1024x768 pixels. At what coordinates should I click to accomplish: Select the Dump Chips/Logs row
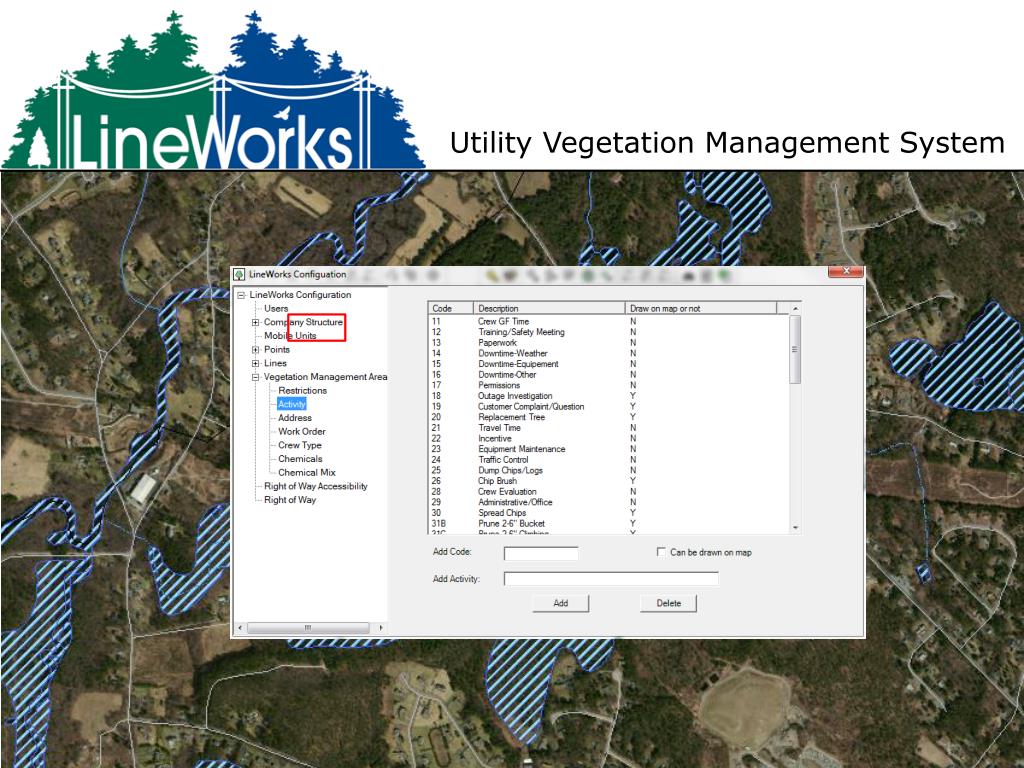pos(608,470)
